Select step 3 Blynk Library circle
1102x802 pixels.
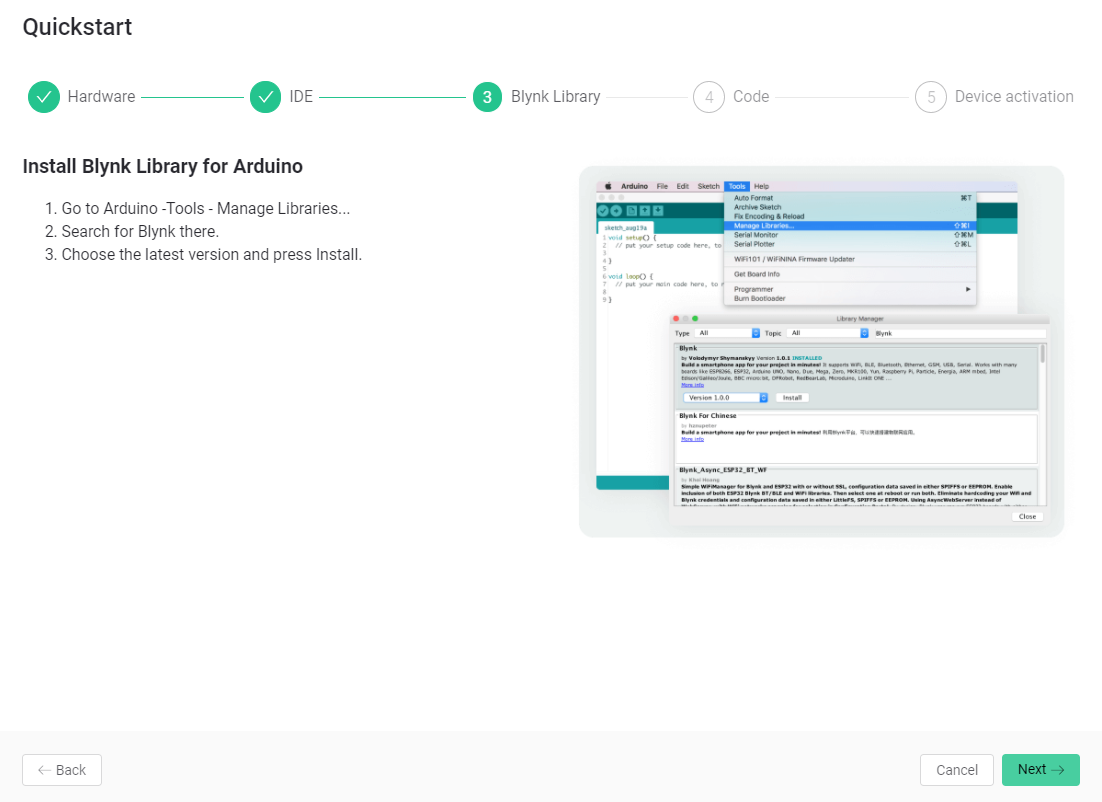click(x=487, y=97)
